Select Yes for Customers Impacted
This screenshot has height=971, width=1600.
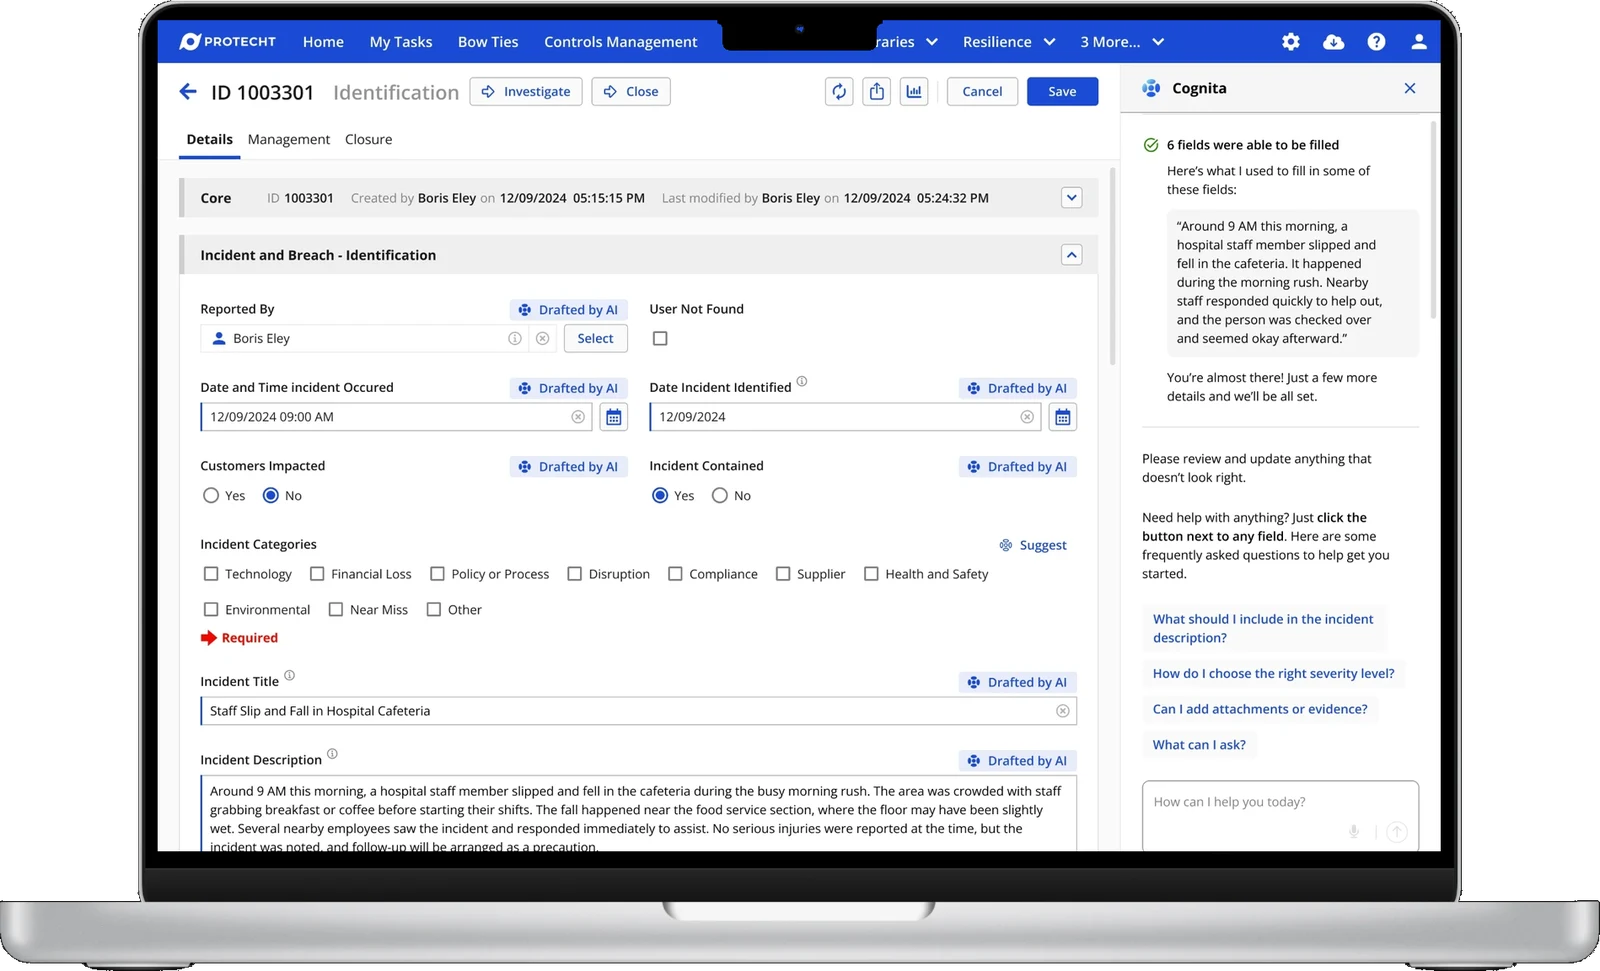pyautogui.click(x=211, y=496)
